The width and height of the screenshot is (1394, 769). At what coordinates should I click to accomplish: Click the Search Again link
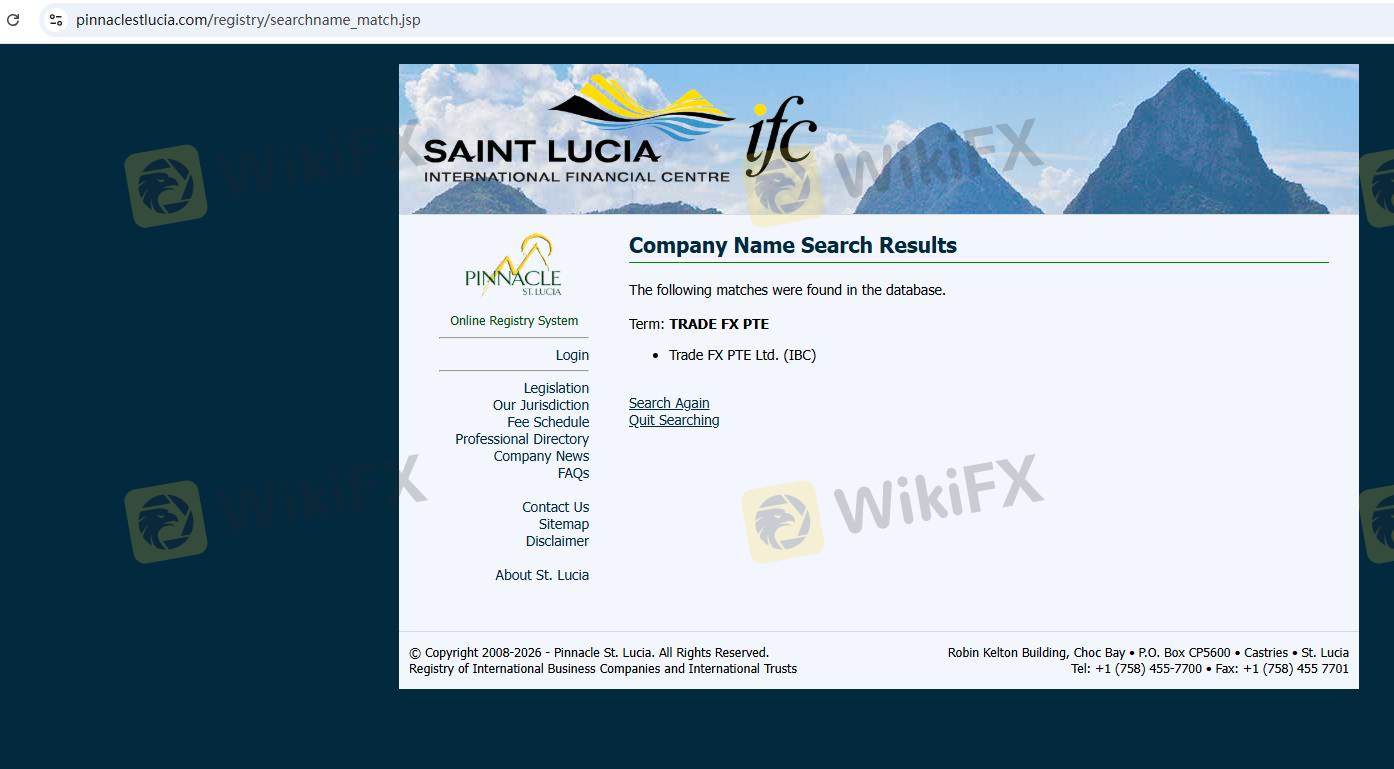(669, 403)
